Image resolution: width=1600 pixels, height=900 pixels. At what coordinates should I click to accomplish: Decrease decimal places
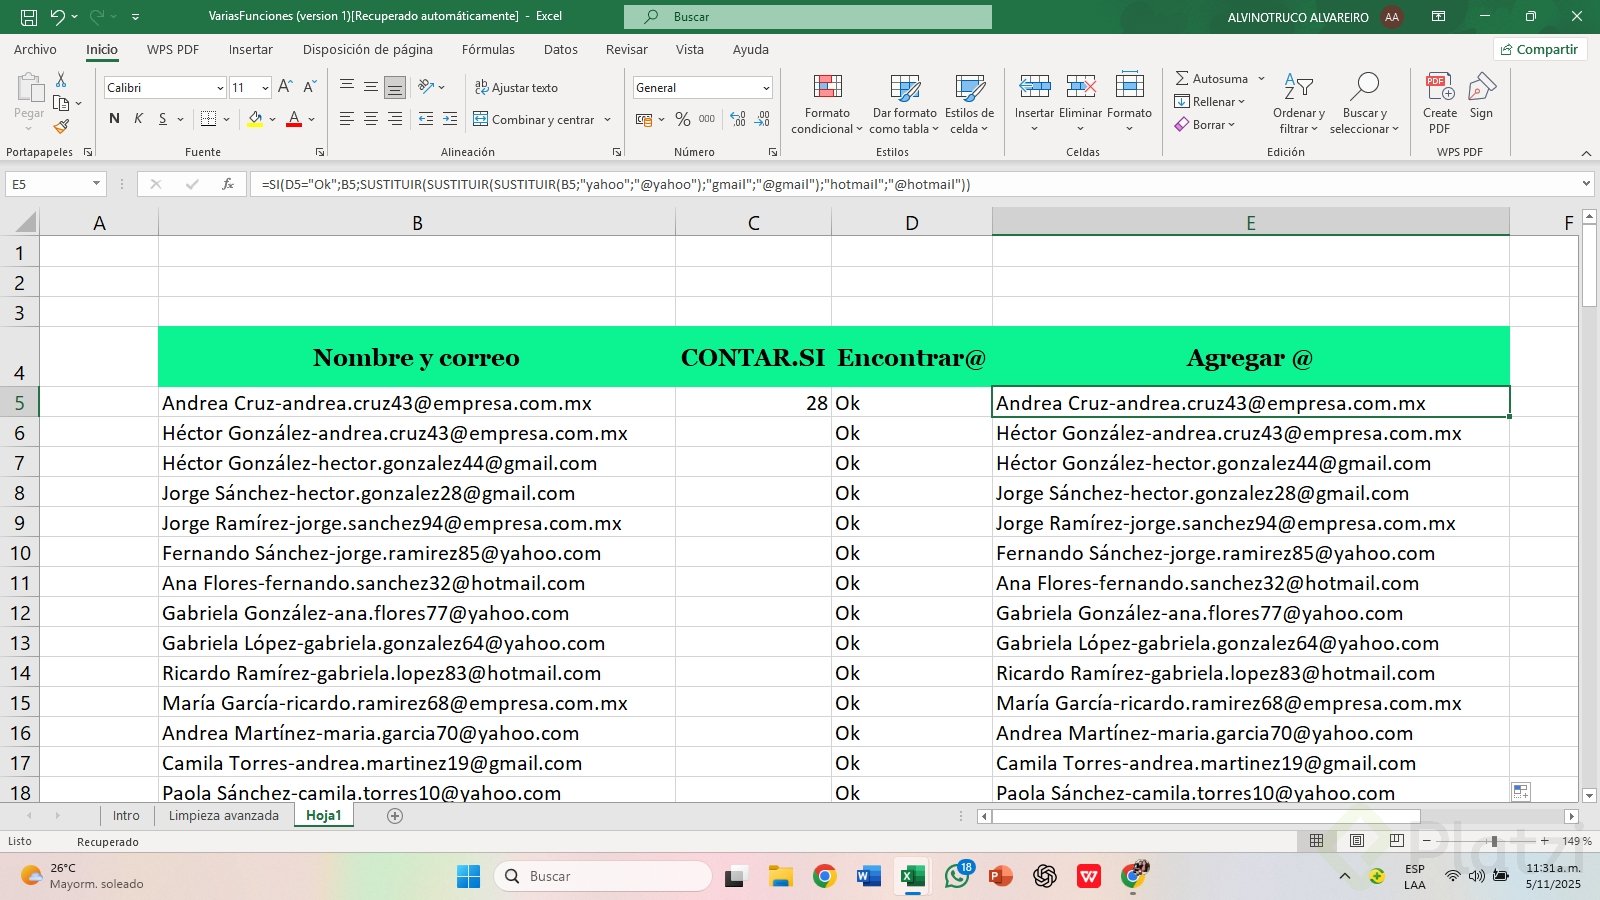point(762,119)
